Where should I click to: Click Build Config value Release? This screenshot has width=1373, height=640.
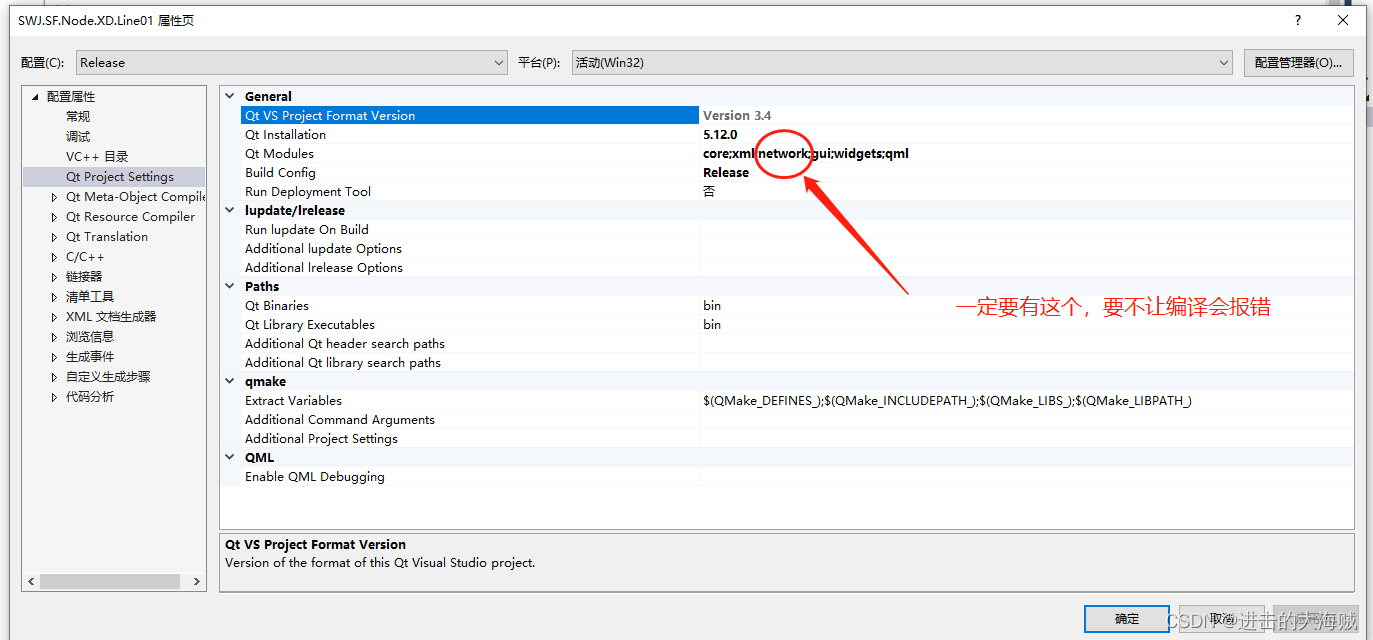(x=726, y=173)
